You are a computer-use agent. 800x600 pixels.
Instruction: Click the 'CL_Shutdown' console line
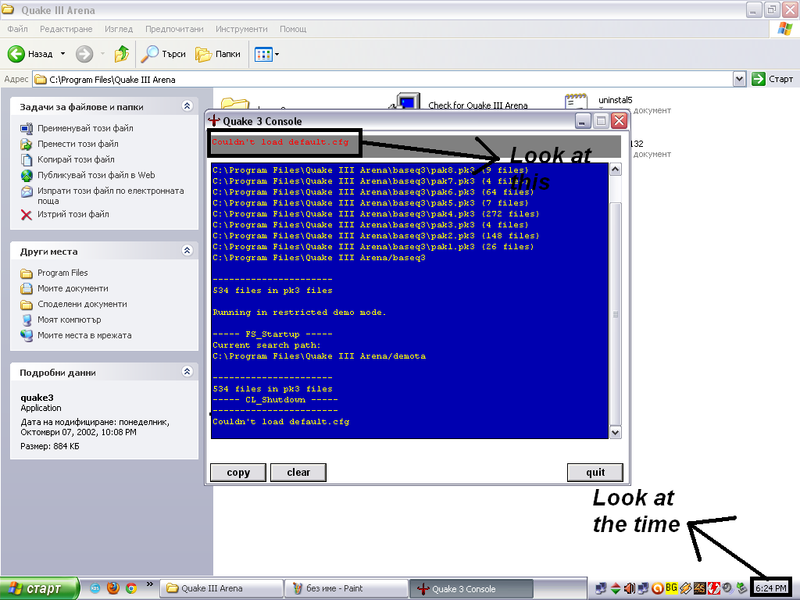(x=276, y=399)
